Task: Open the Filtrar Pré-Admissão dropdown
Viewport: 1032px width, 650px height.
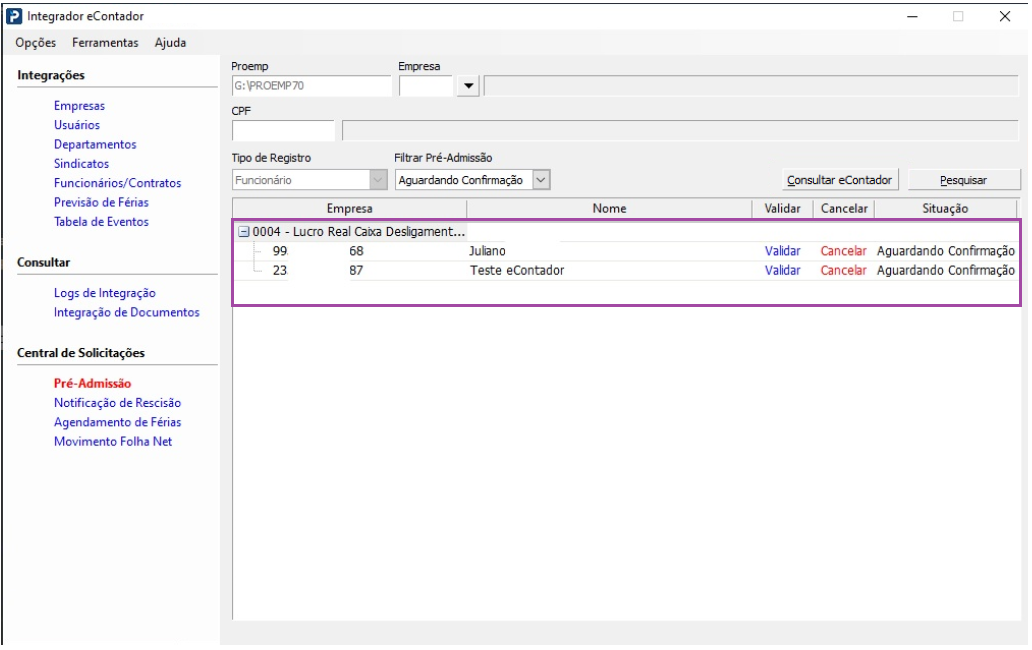Action: (x=541, y=180)
